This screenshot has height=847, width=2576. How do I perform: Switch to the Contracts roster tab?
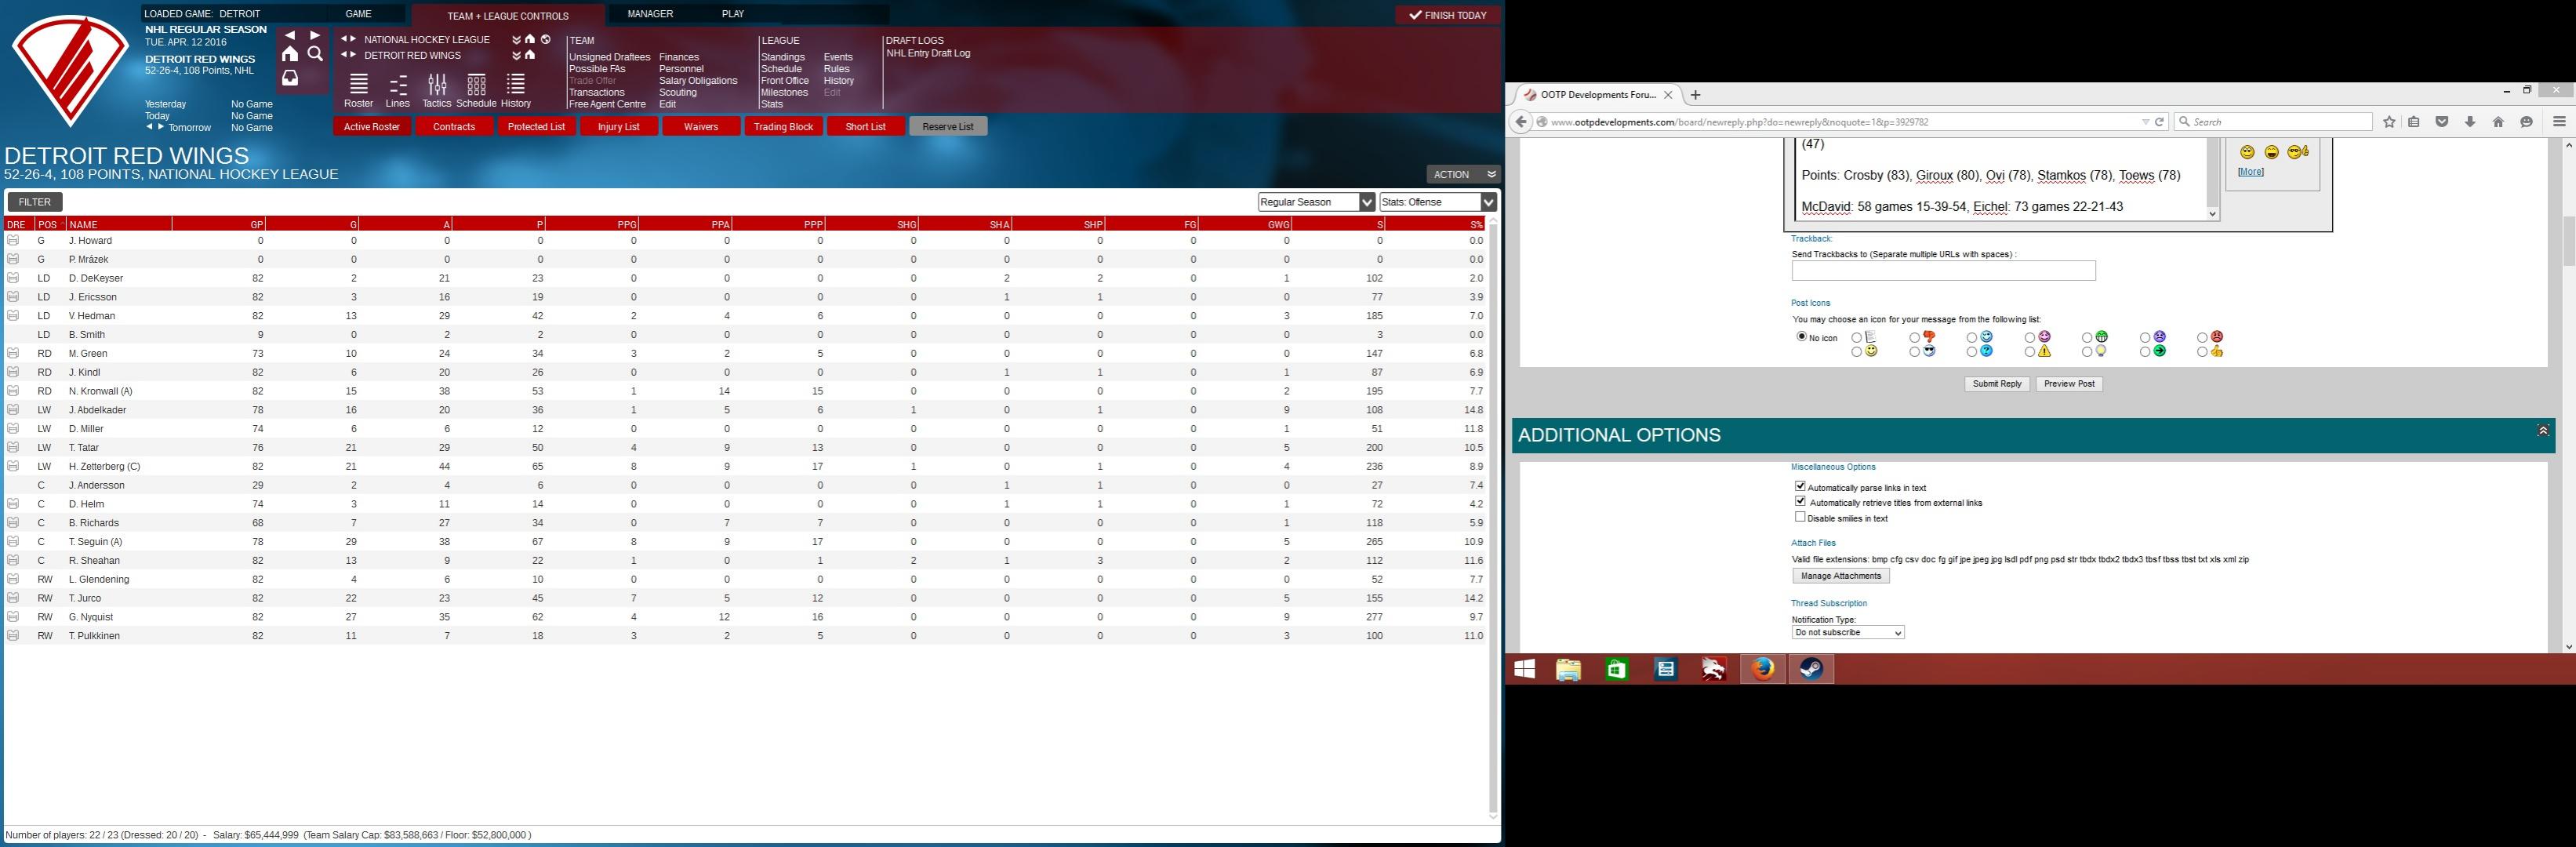tap(454, 126)
